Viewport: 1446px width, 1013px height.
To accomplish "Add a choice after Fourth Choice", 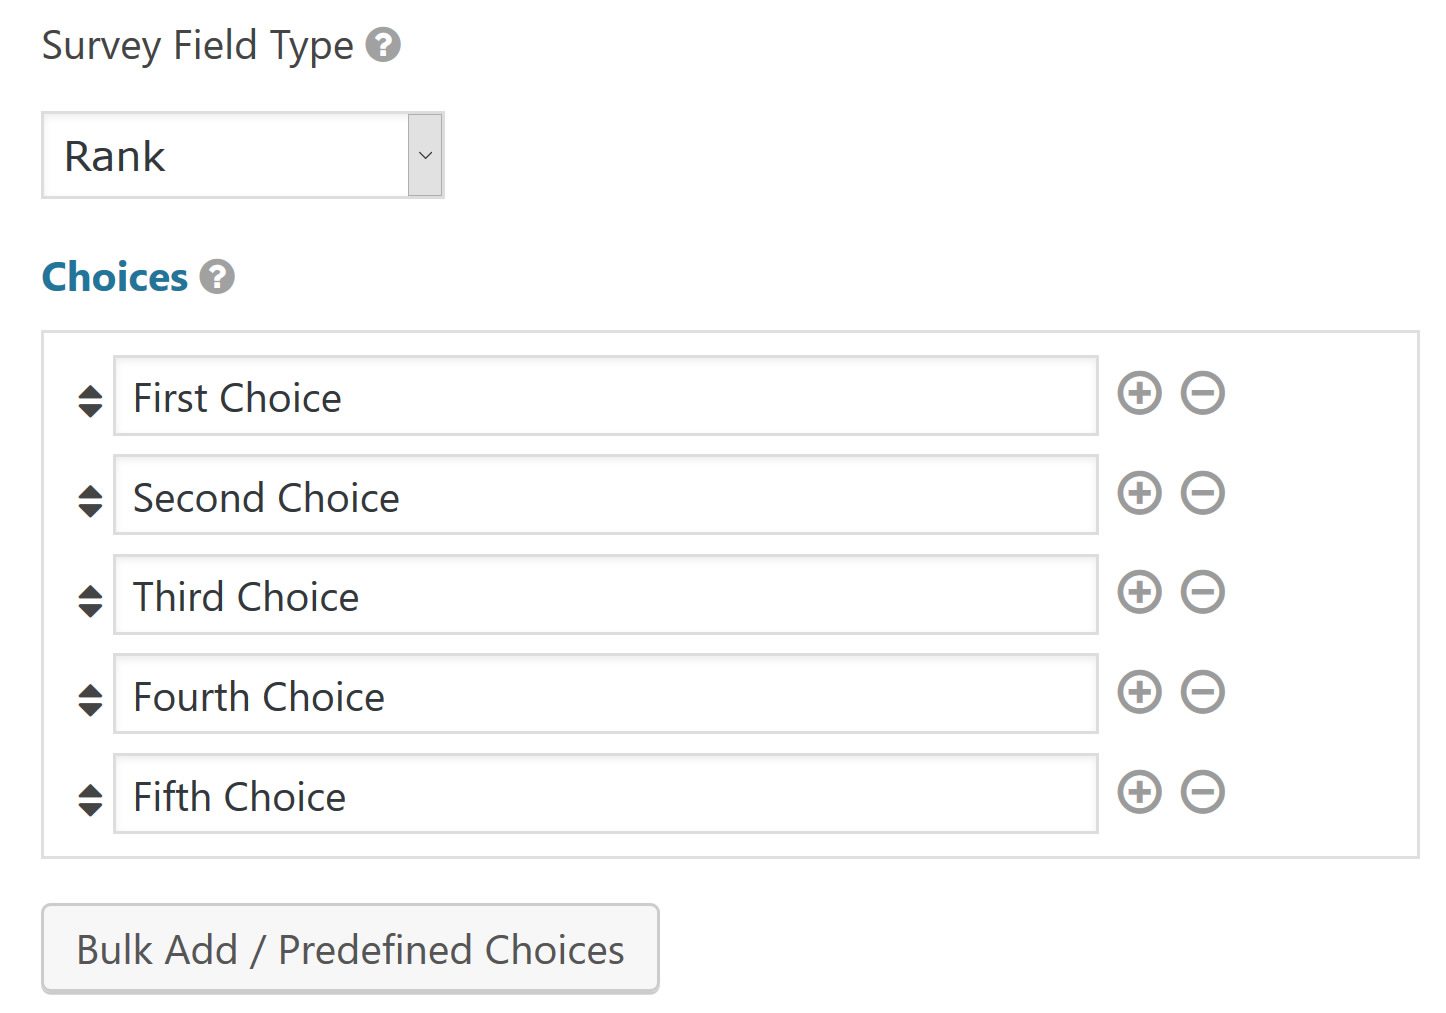I will 1139,692.
